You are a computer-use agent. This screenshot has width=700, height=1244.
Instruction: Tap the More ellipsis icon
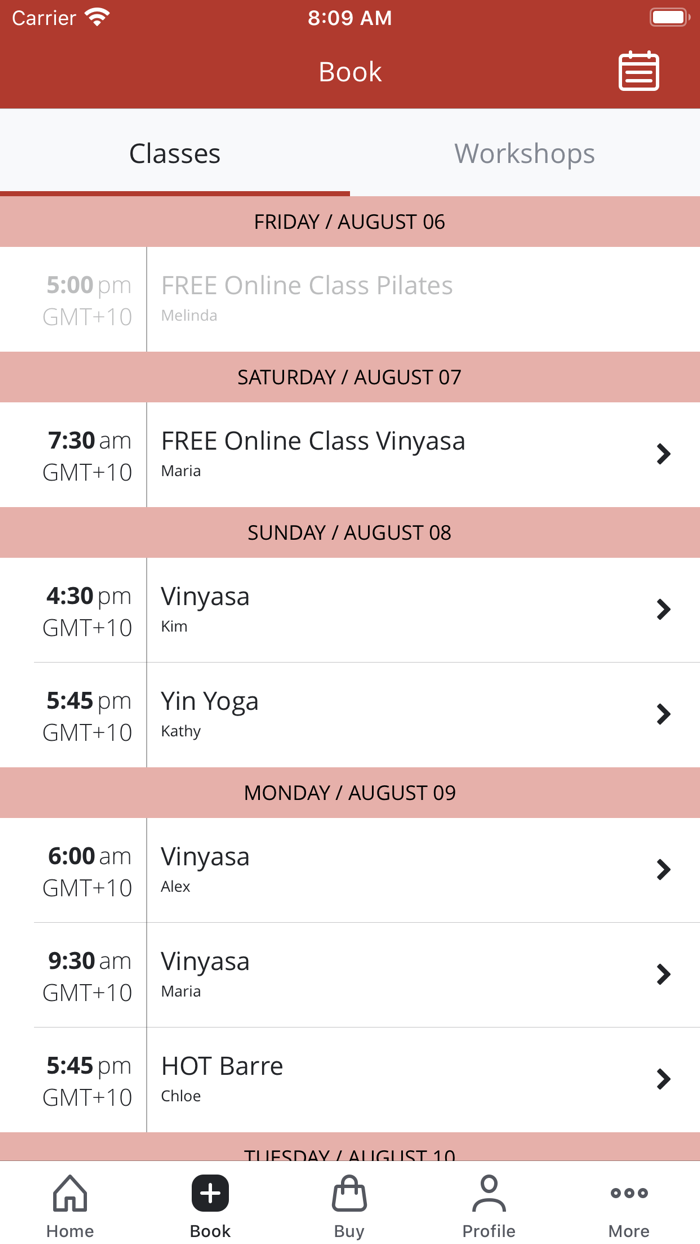pyautogui.click(x=628, y=1192)
